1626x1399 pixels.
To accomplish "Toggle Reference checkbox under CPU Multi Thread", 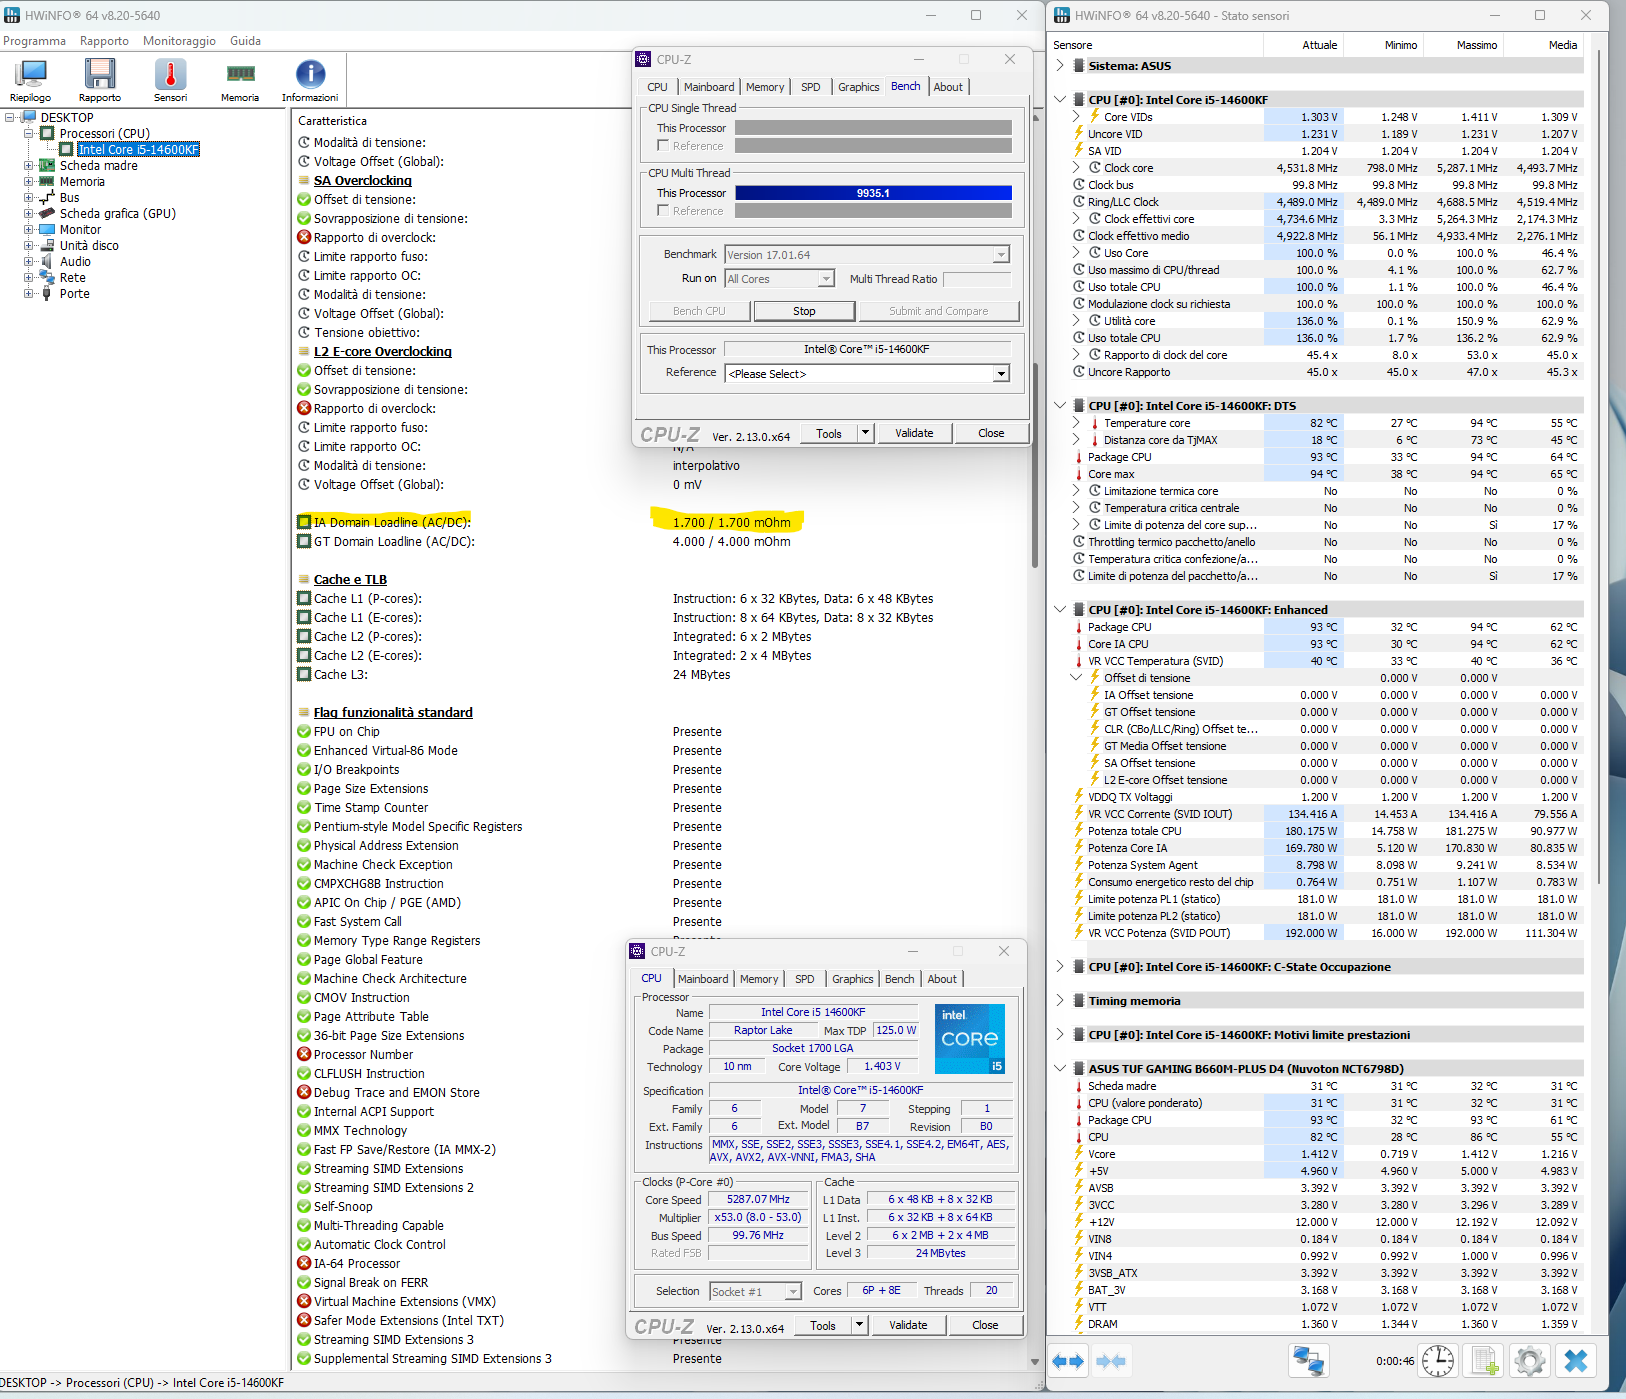I will coord(663,211).
